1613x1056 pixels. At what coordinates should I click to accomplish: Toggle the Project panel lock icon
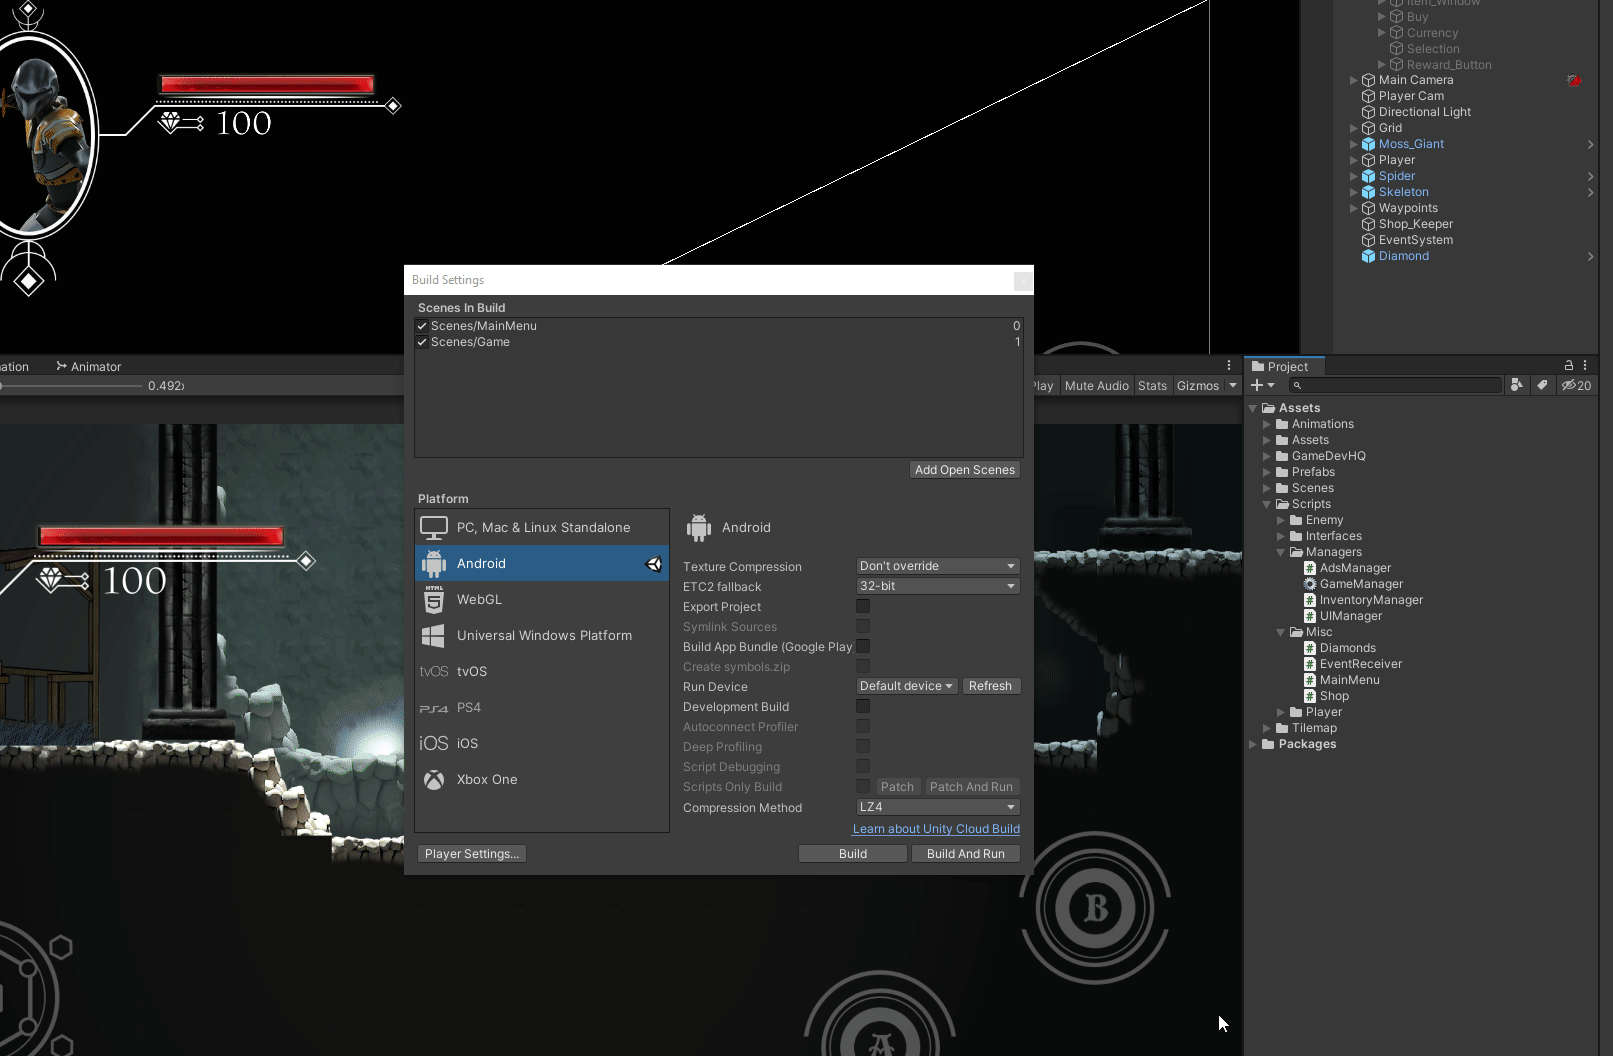(x=1569, y=365)
